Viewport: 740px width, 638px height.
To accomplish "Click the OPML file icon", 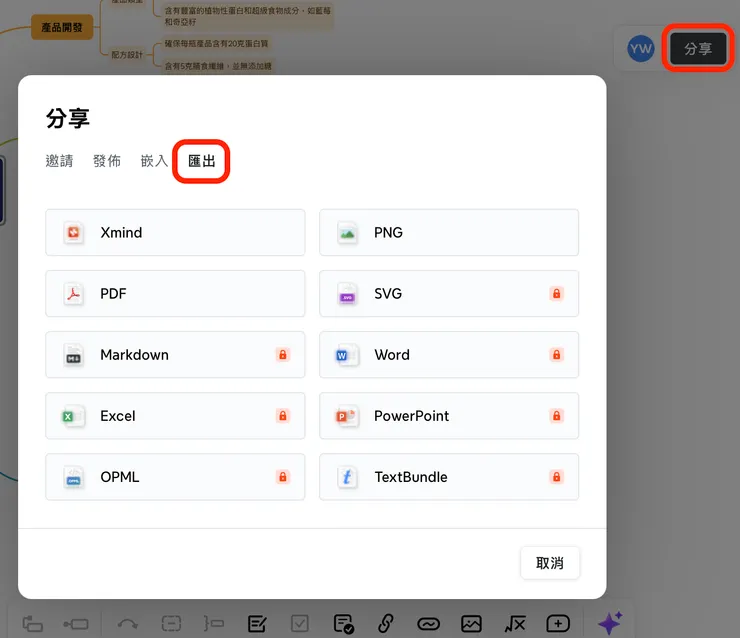I will (x=73, y=477).
